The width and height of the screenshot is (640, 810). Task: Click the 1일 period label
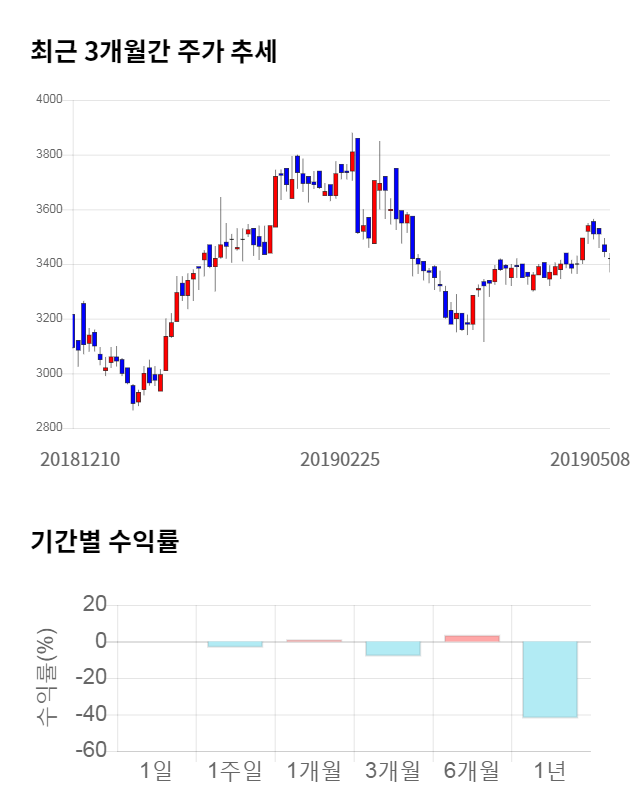click(x=157, y=771)
